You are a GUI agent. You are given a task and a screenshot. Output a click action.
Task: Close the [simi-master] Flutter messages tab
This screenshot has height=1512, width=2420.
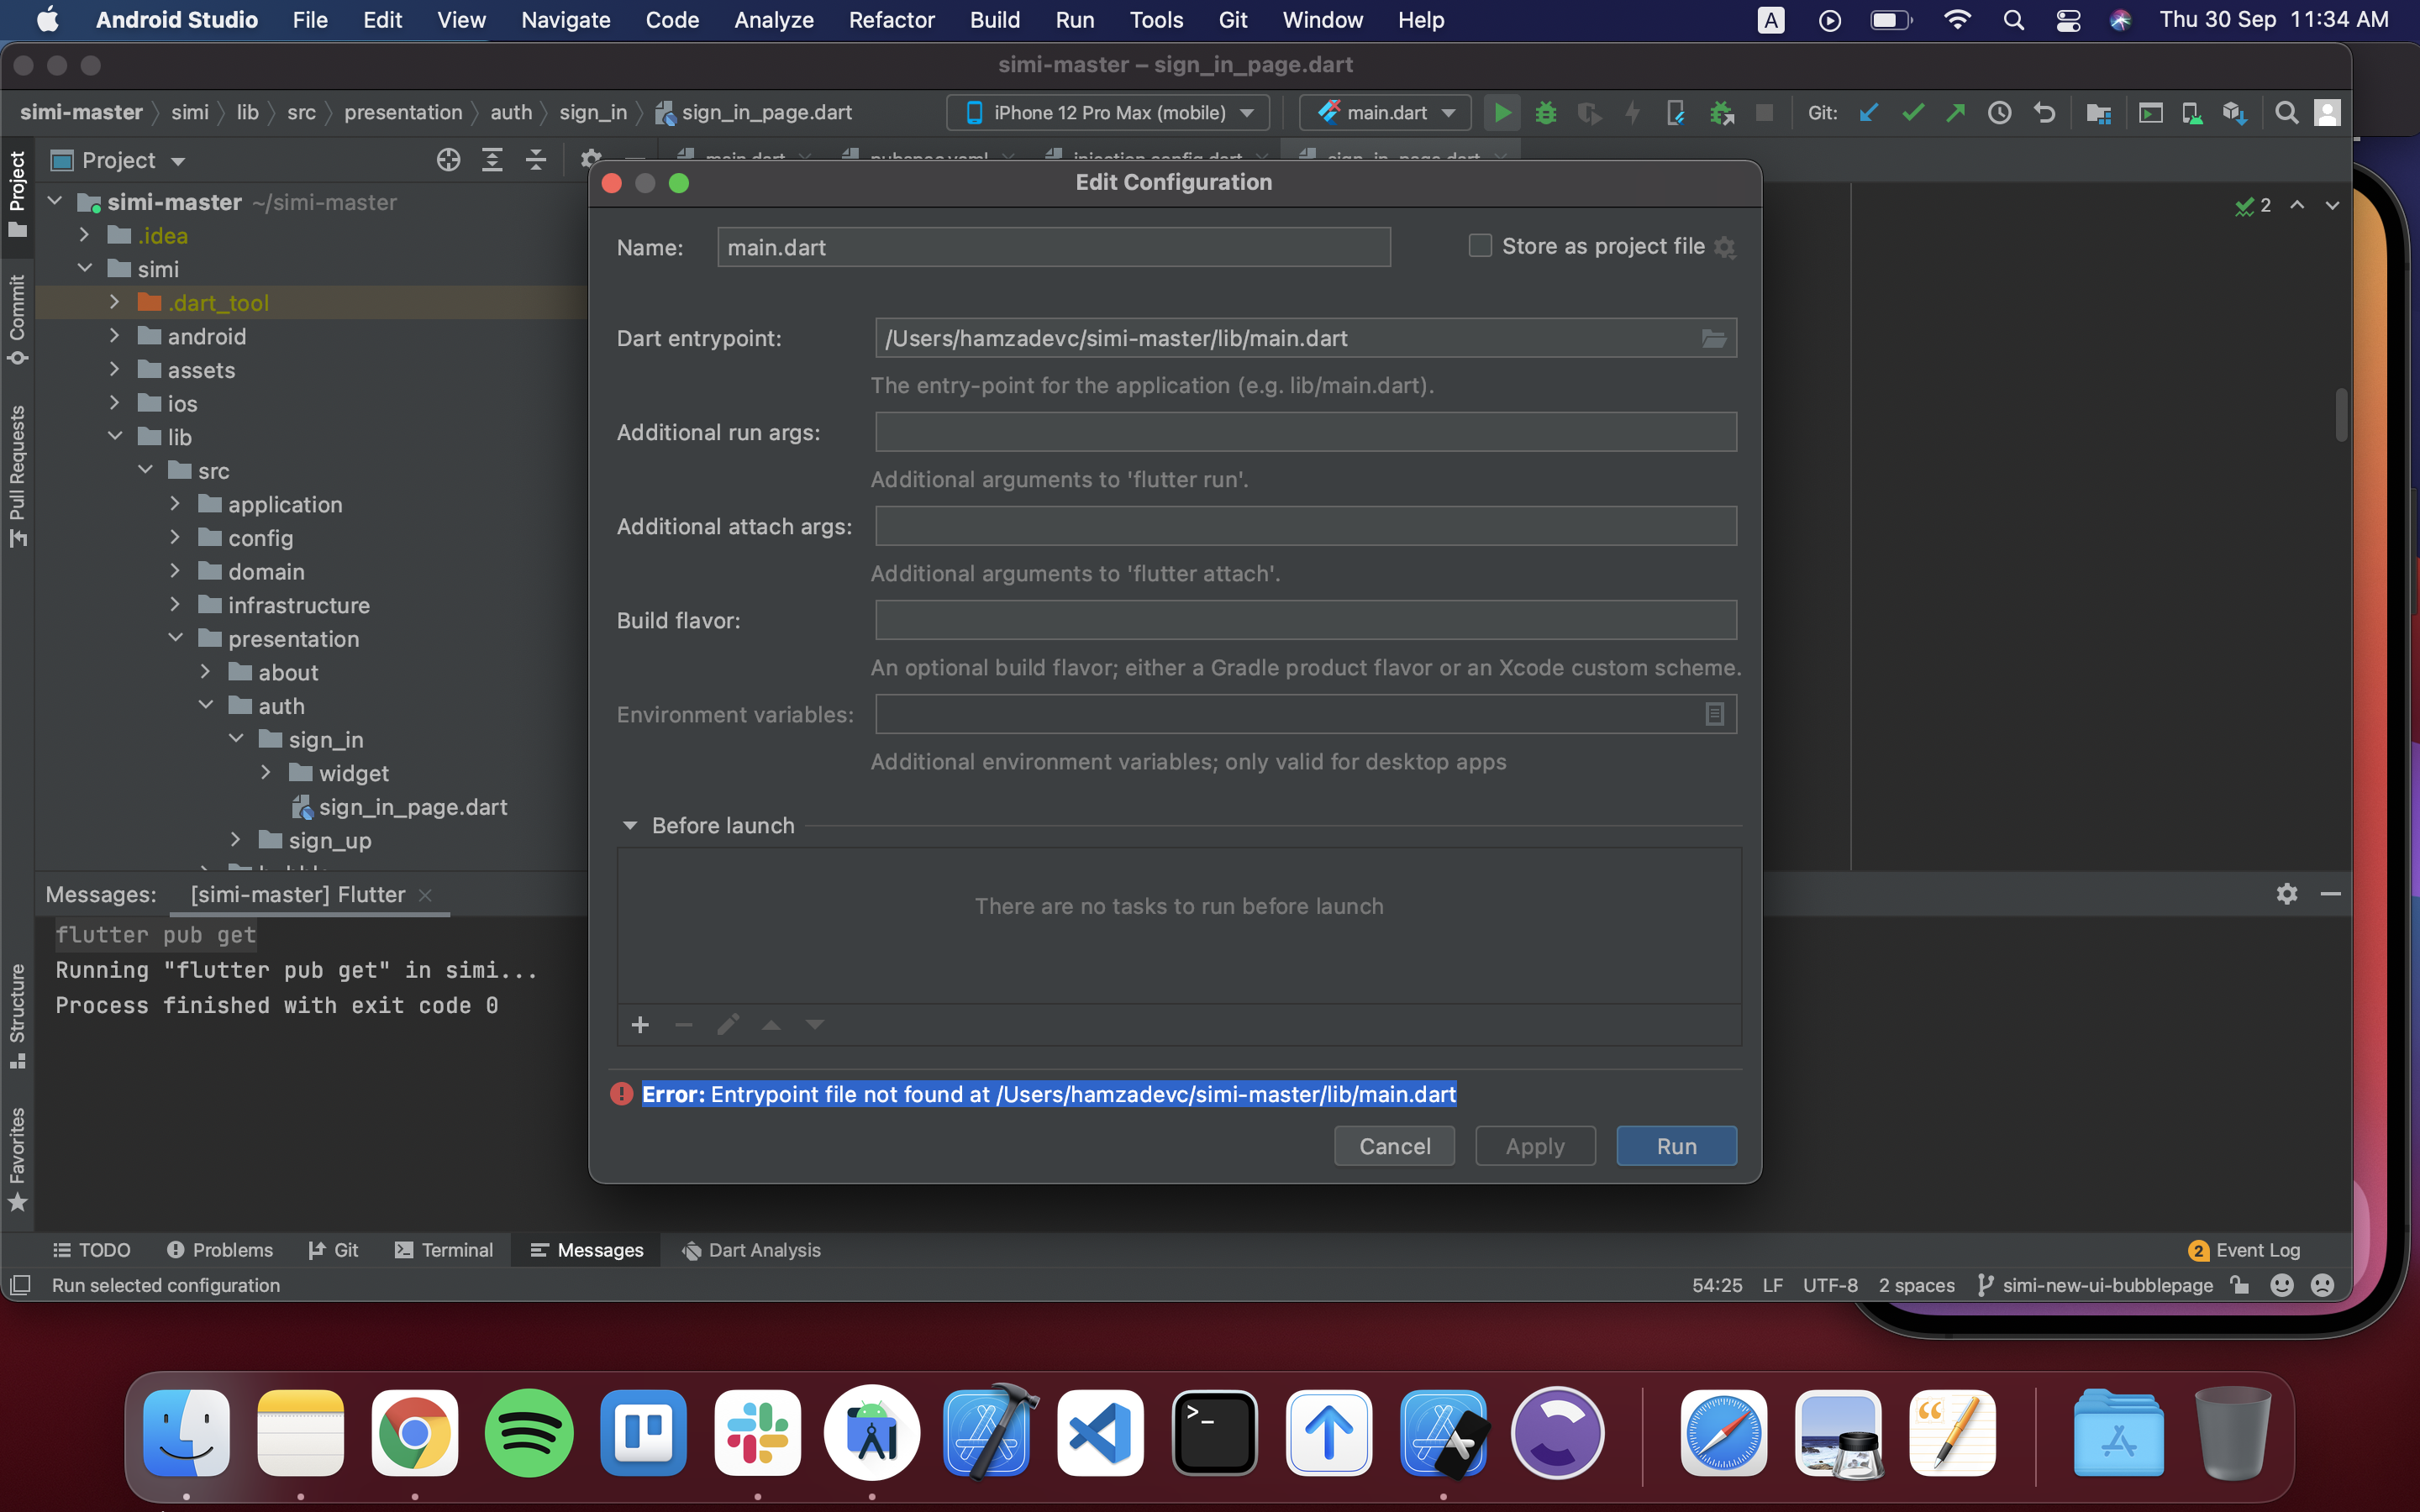point(425,895)
